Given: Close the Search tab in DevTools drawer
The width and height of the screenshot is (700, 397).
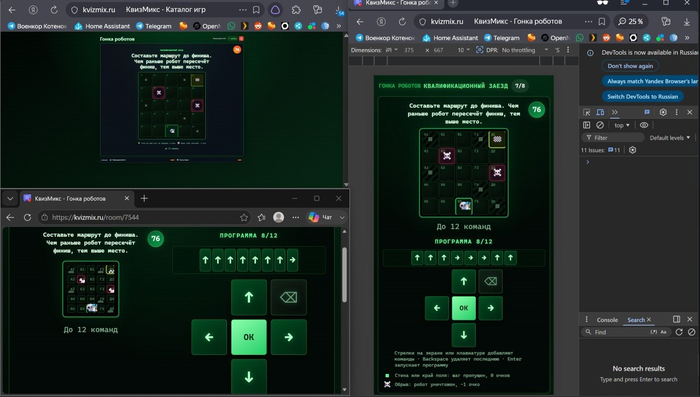Looking at the screenshot, I should coord(649,320).
